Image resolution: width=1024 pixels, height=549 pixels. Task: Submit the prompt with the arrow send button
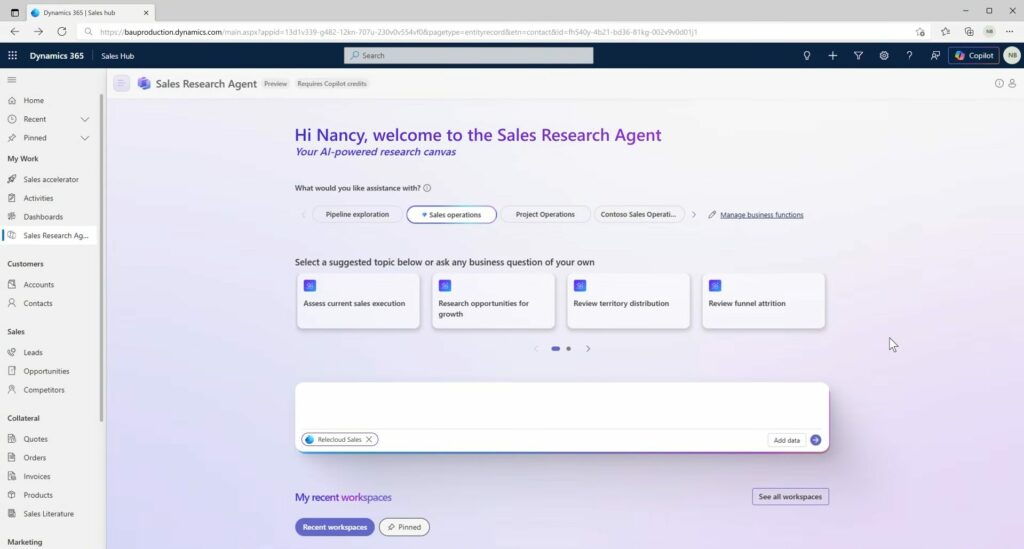(x=816, y=440)
